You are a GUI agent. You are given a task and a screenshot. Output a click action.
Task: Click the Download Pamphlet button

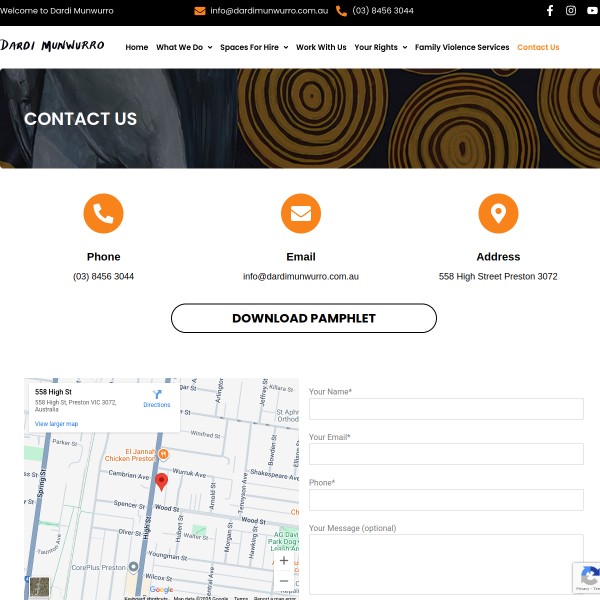coord(304,318)
